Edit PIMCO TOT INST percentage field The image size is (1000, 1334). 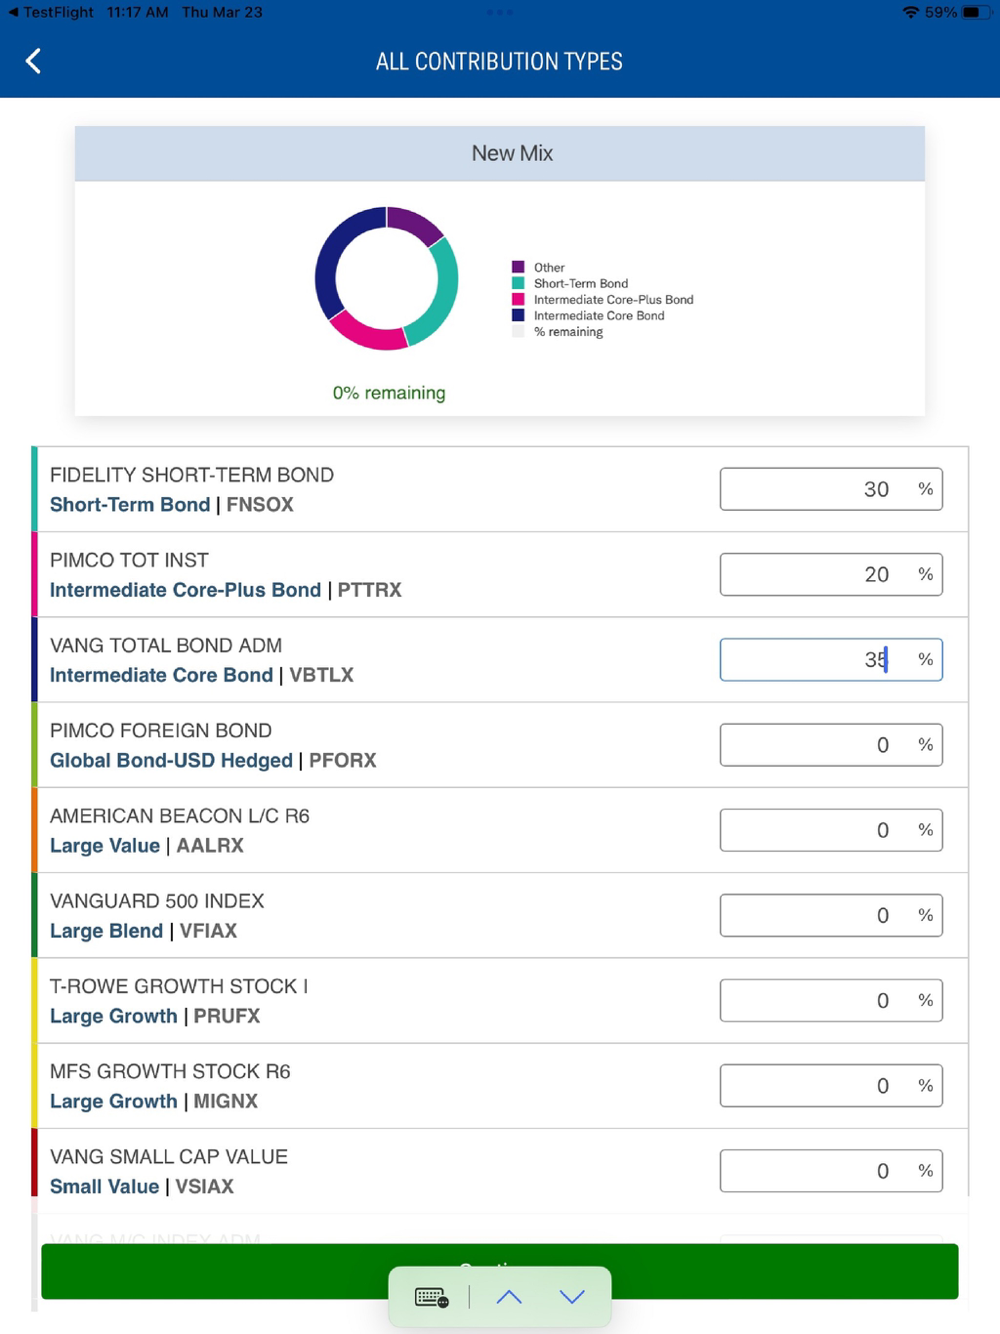point(831,574)
